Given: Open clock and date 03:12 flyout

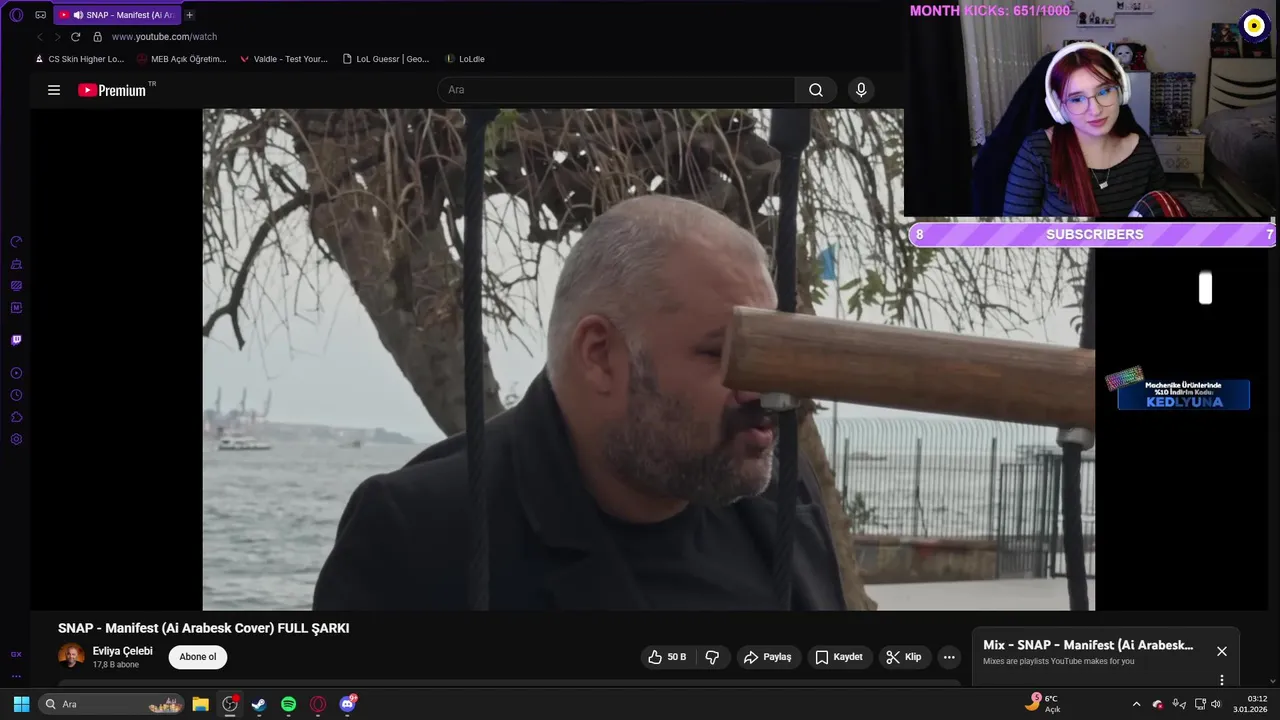Looking at the screenshot, I should click(1250, 704).
